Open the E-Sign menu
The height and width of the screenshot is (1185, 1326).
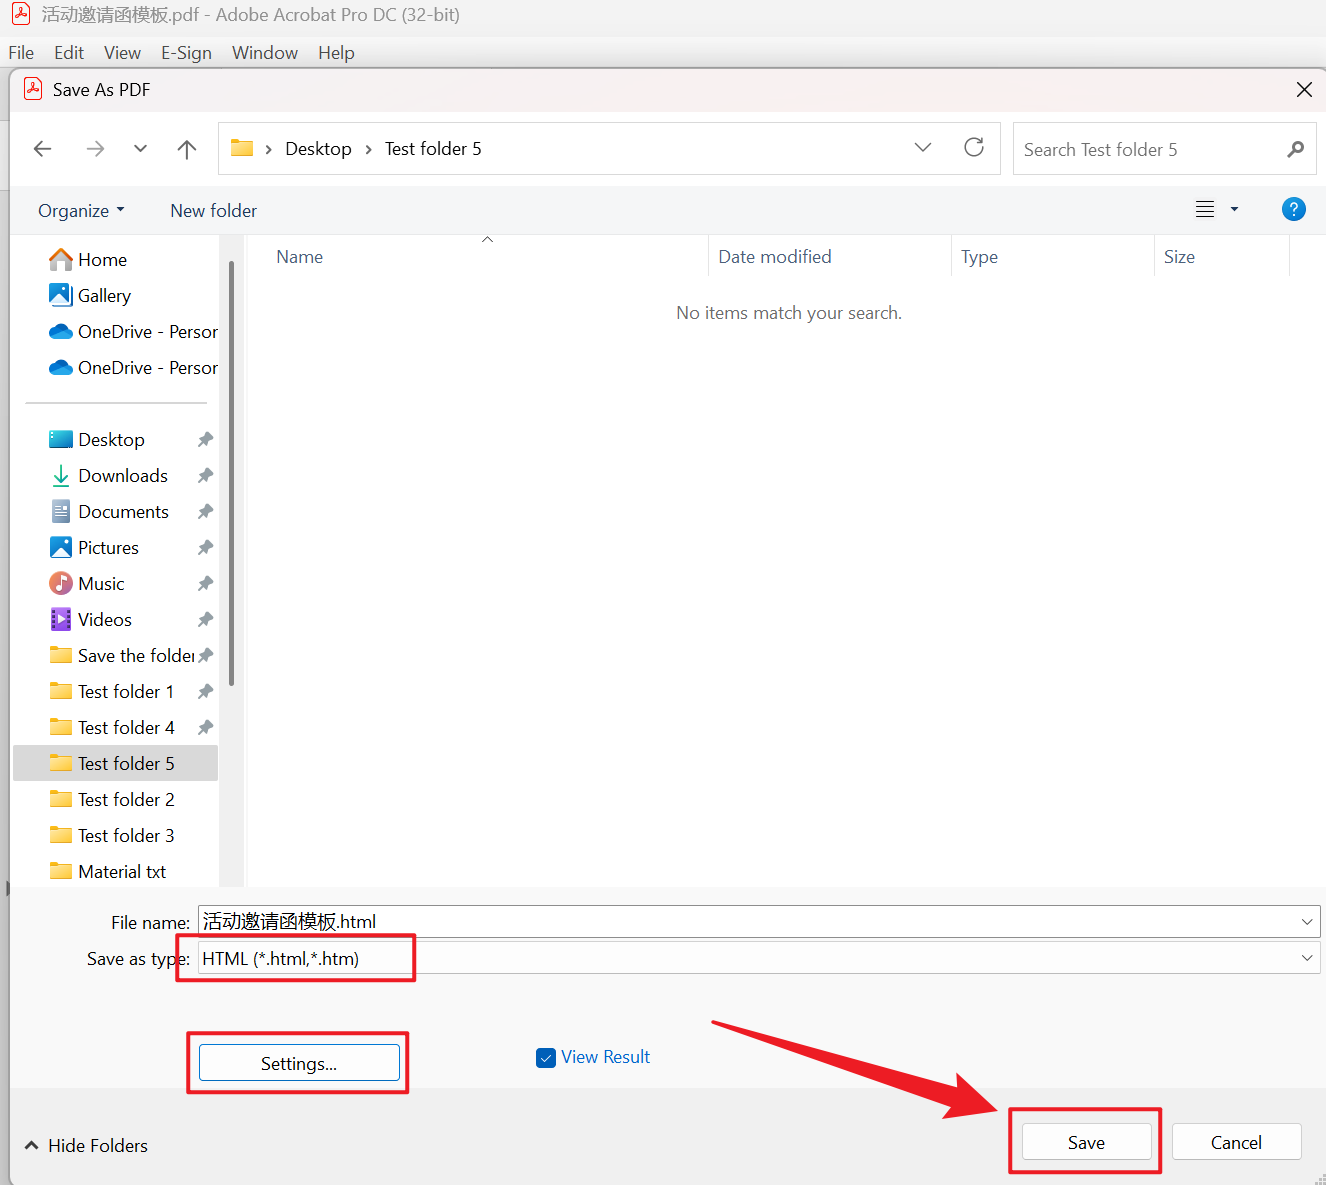(x=186, y=53)
